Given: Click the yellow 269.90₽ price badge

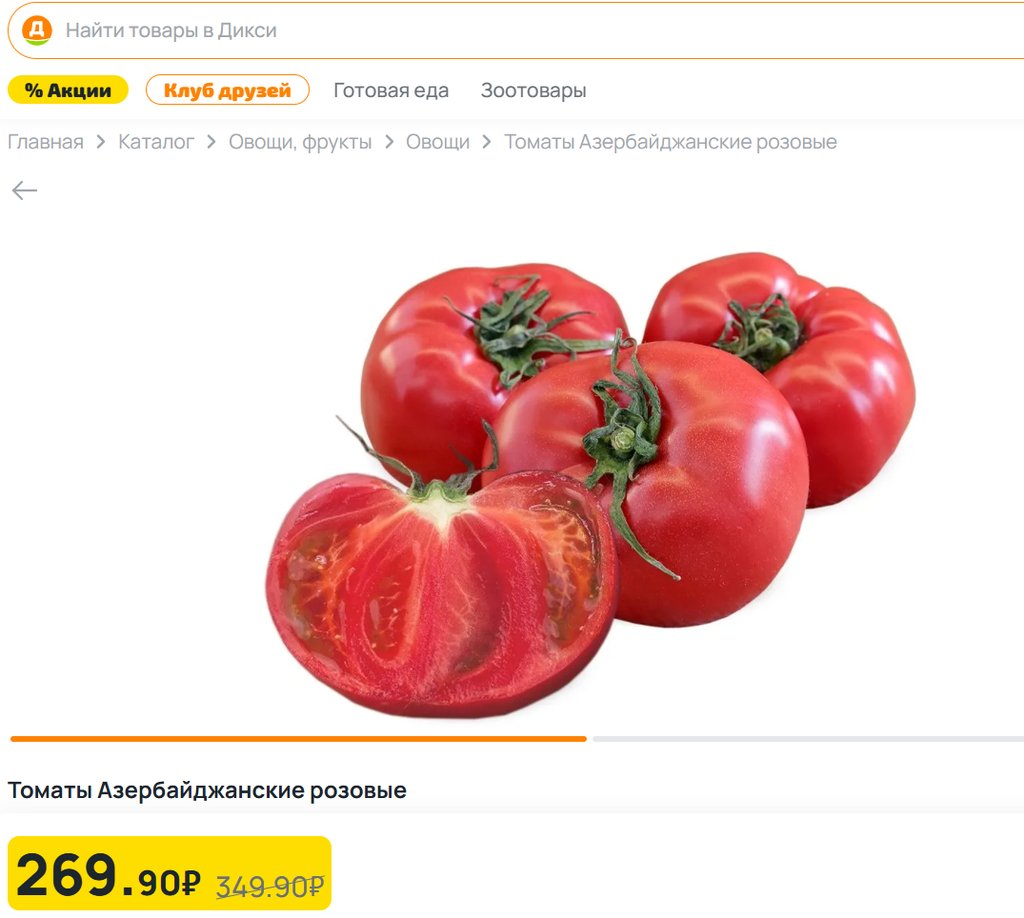Looking at the screenshot, I should point(170,873).
